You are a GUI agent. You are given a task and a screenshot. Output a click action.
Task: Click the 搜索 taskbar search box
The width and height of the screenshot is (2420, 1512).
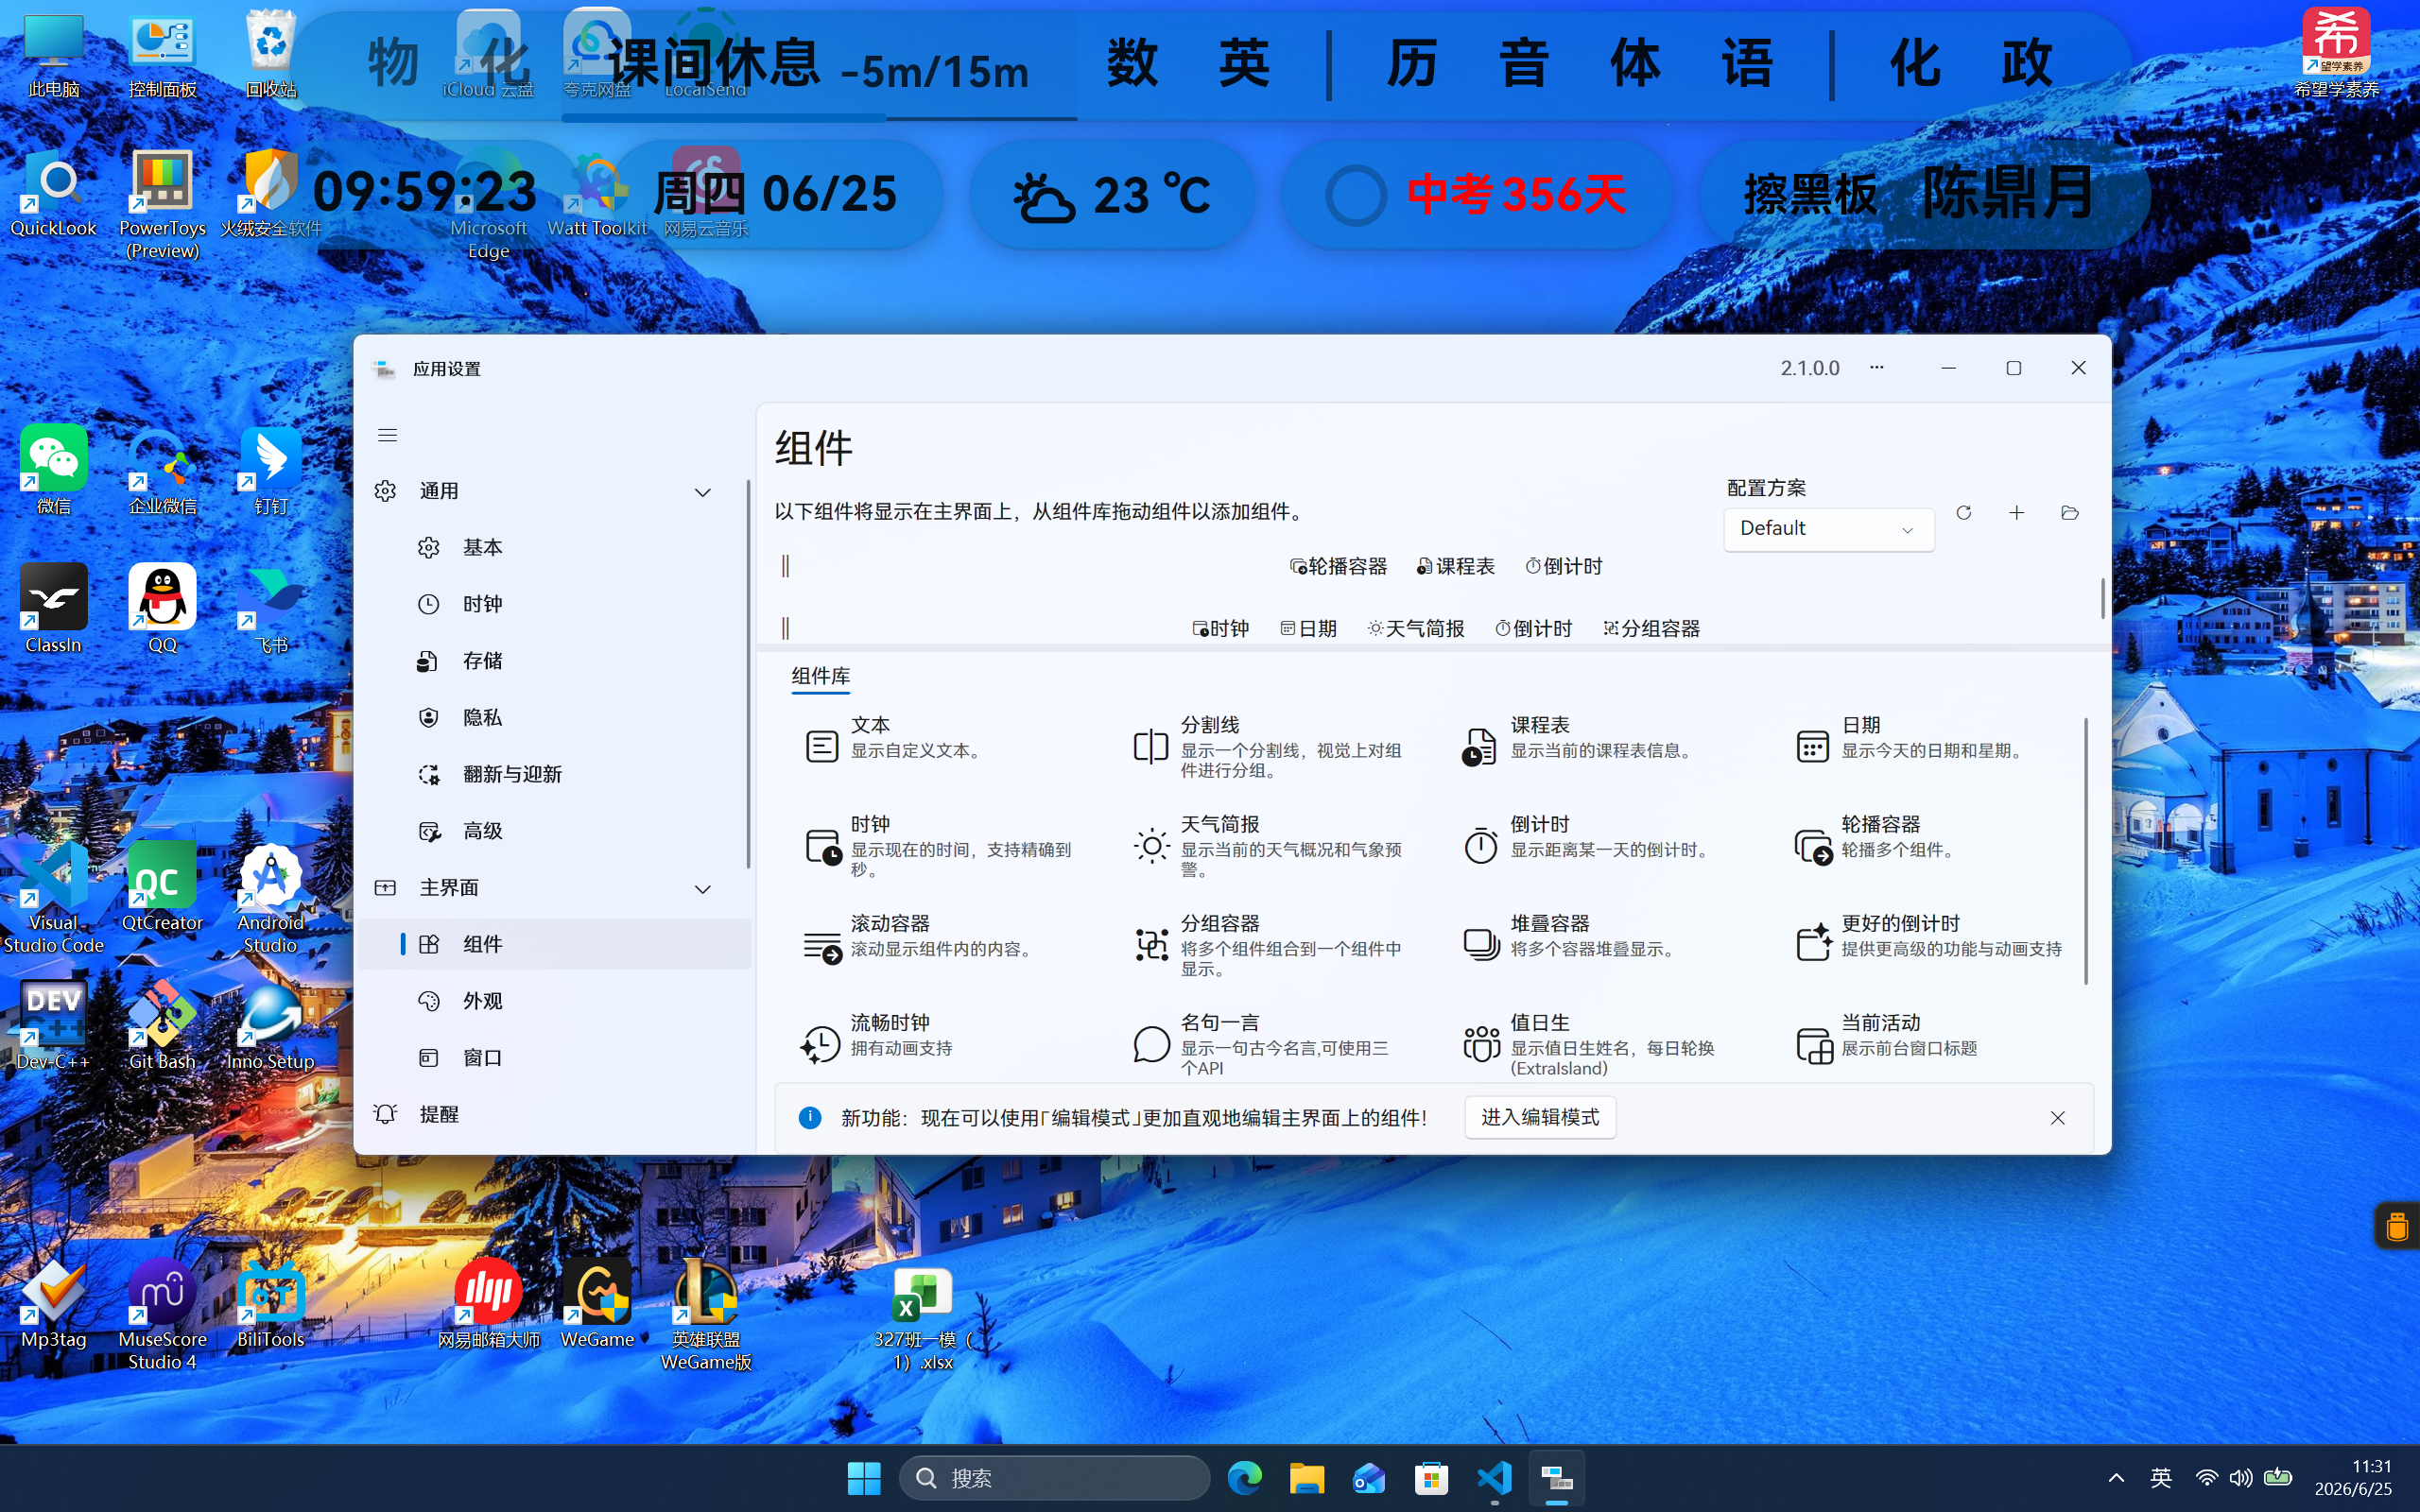[1054, 1478]
